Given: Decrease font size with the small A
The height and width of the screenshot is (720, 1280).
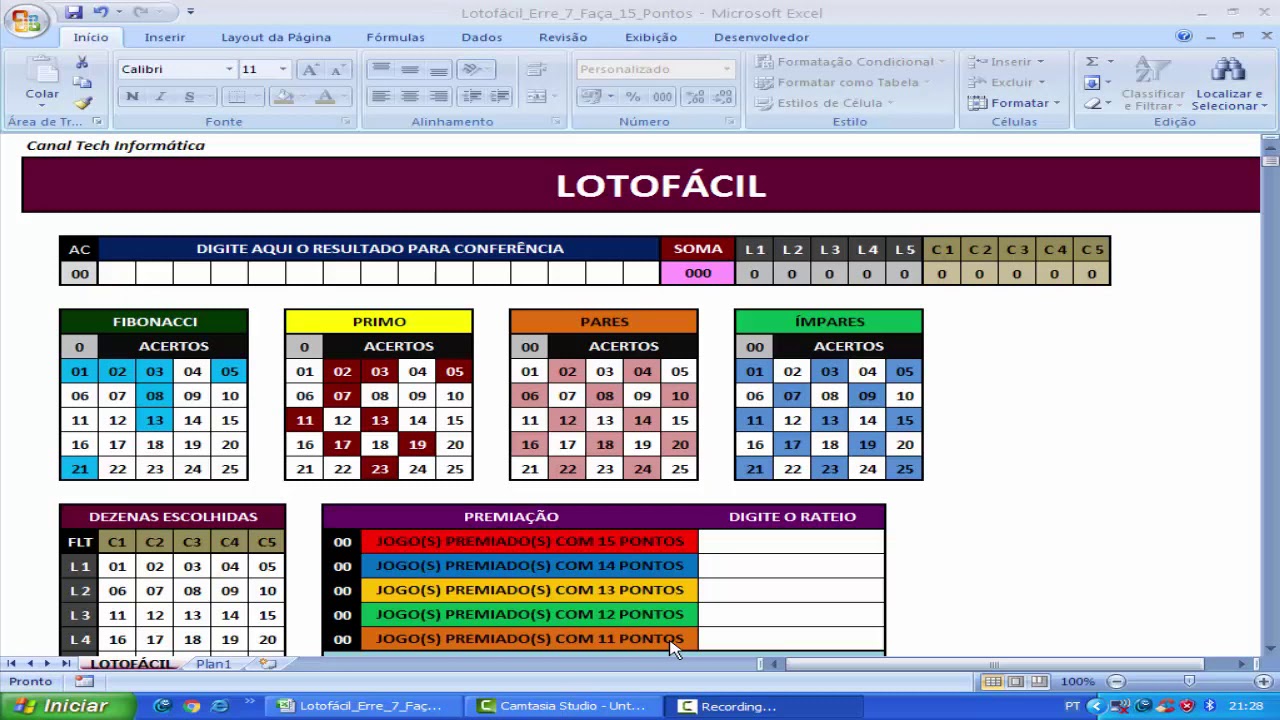Looking at the screenshot, I should click(336, 69).
